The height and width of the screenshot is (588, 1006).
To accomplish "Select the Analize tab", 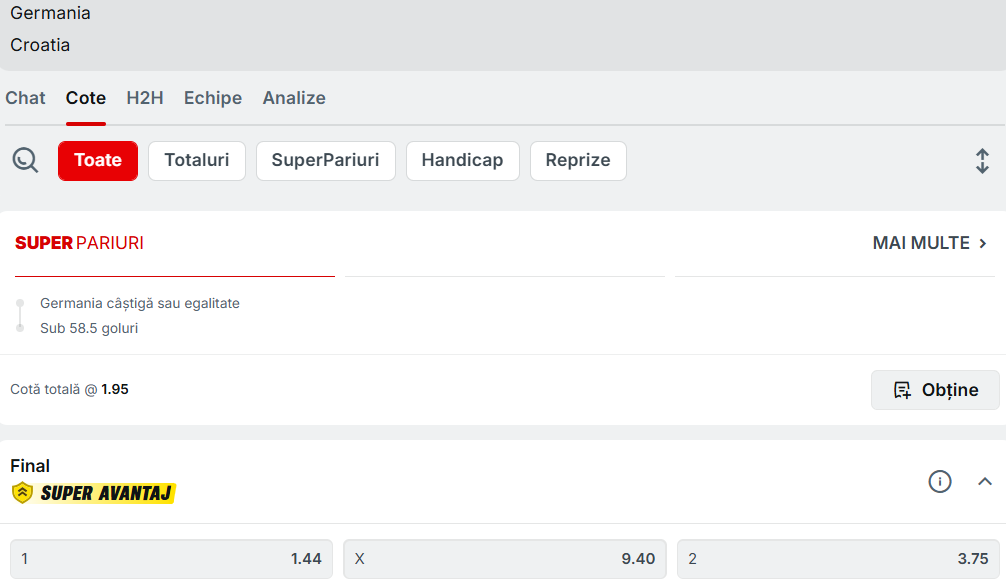I will point(294,98).
